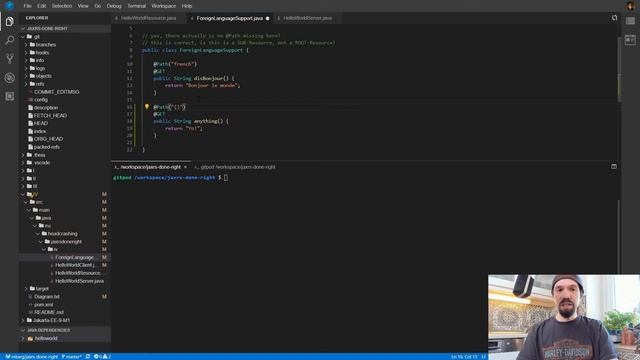Screen dimensions: 640x360
Task: Switch to the HelloWorldResource.java editor tab
Action: (x=149, y=18)
